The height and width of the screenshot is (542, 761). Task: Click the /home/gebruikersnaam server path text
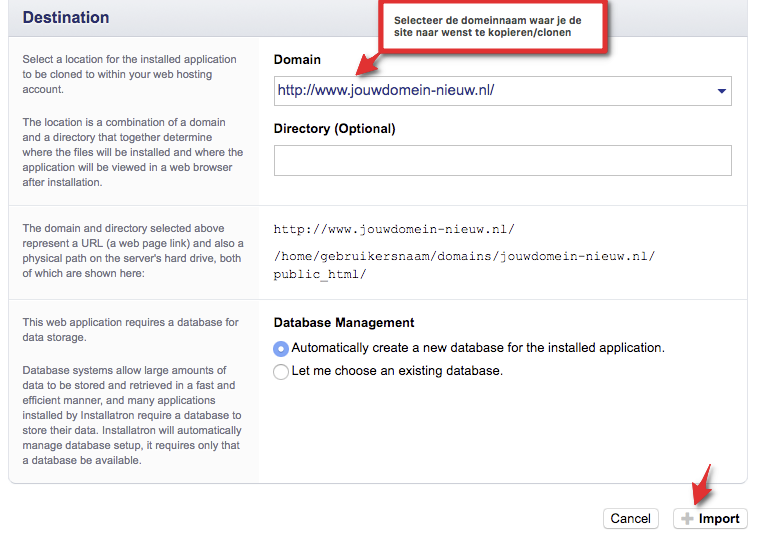(464, 256)
